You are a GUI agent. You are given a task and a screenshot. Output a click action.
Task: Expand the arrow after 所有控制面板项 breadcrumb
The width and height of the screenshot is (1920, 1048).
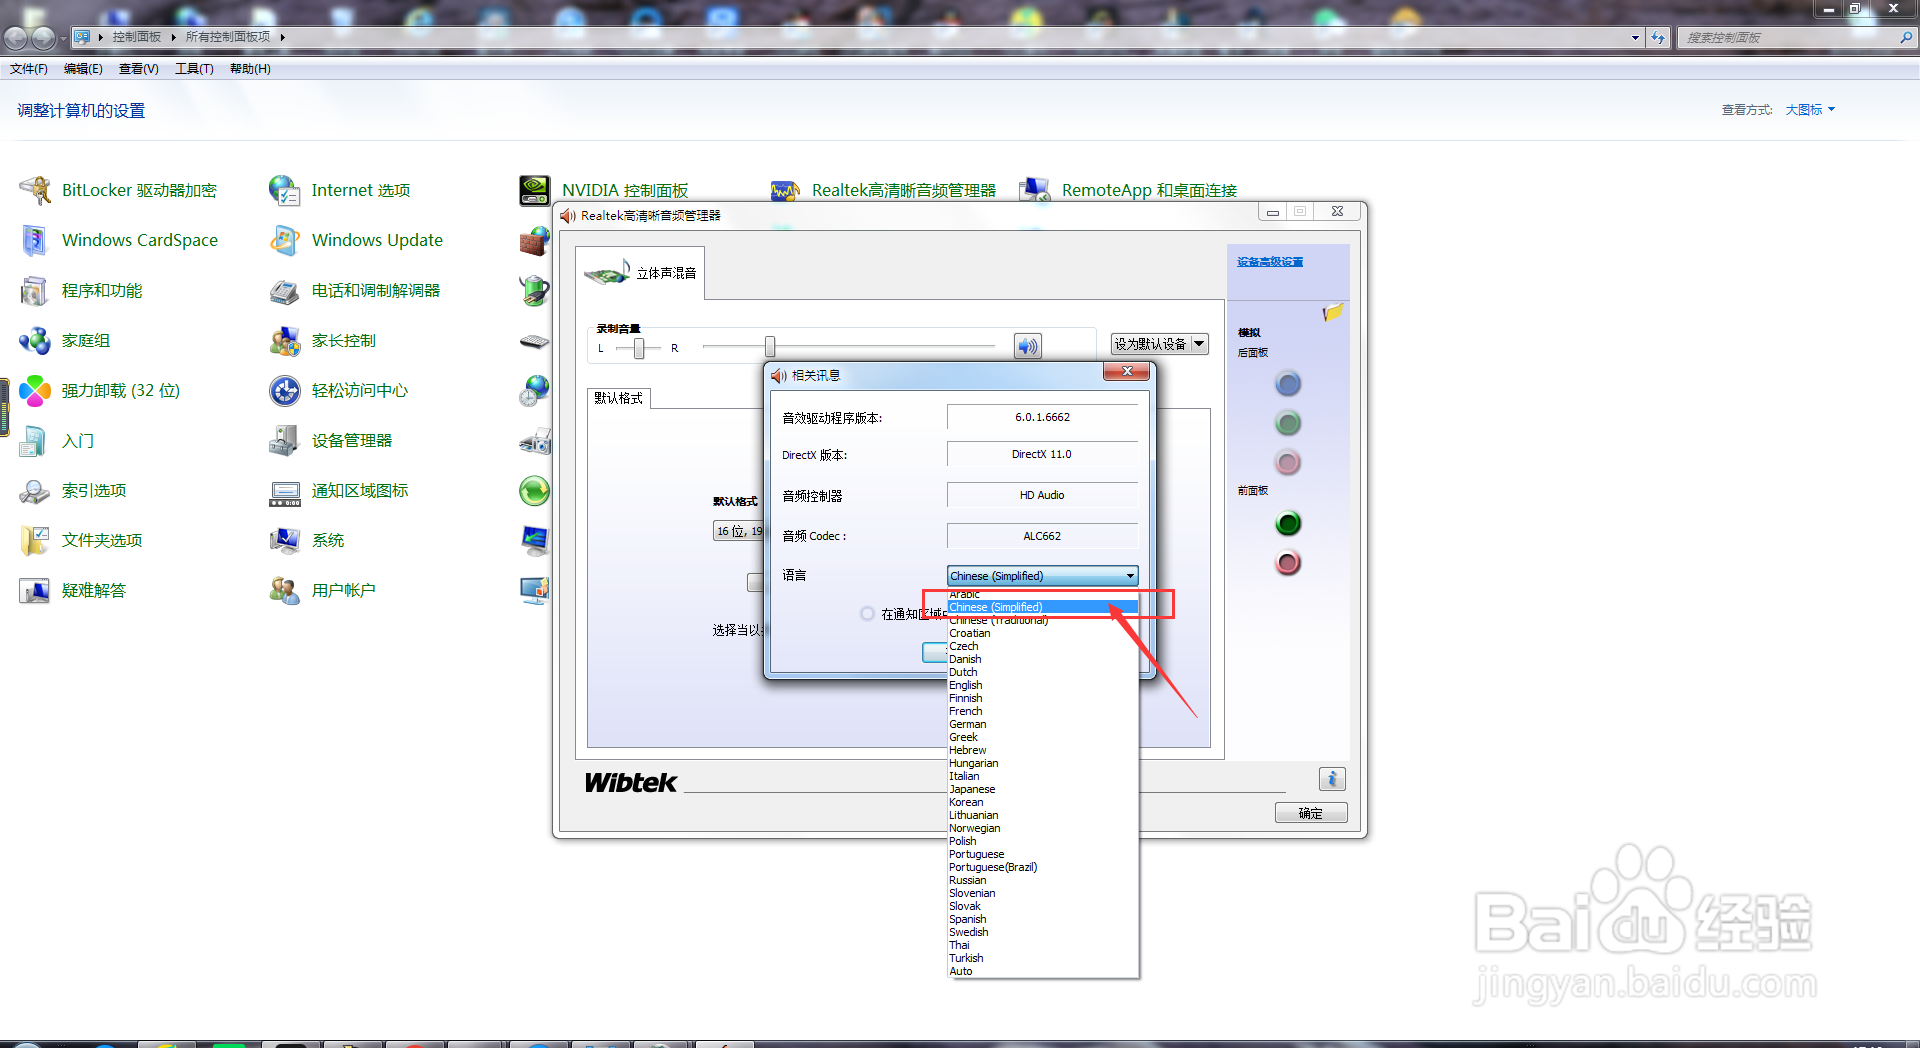(x=283, y=37)
